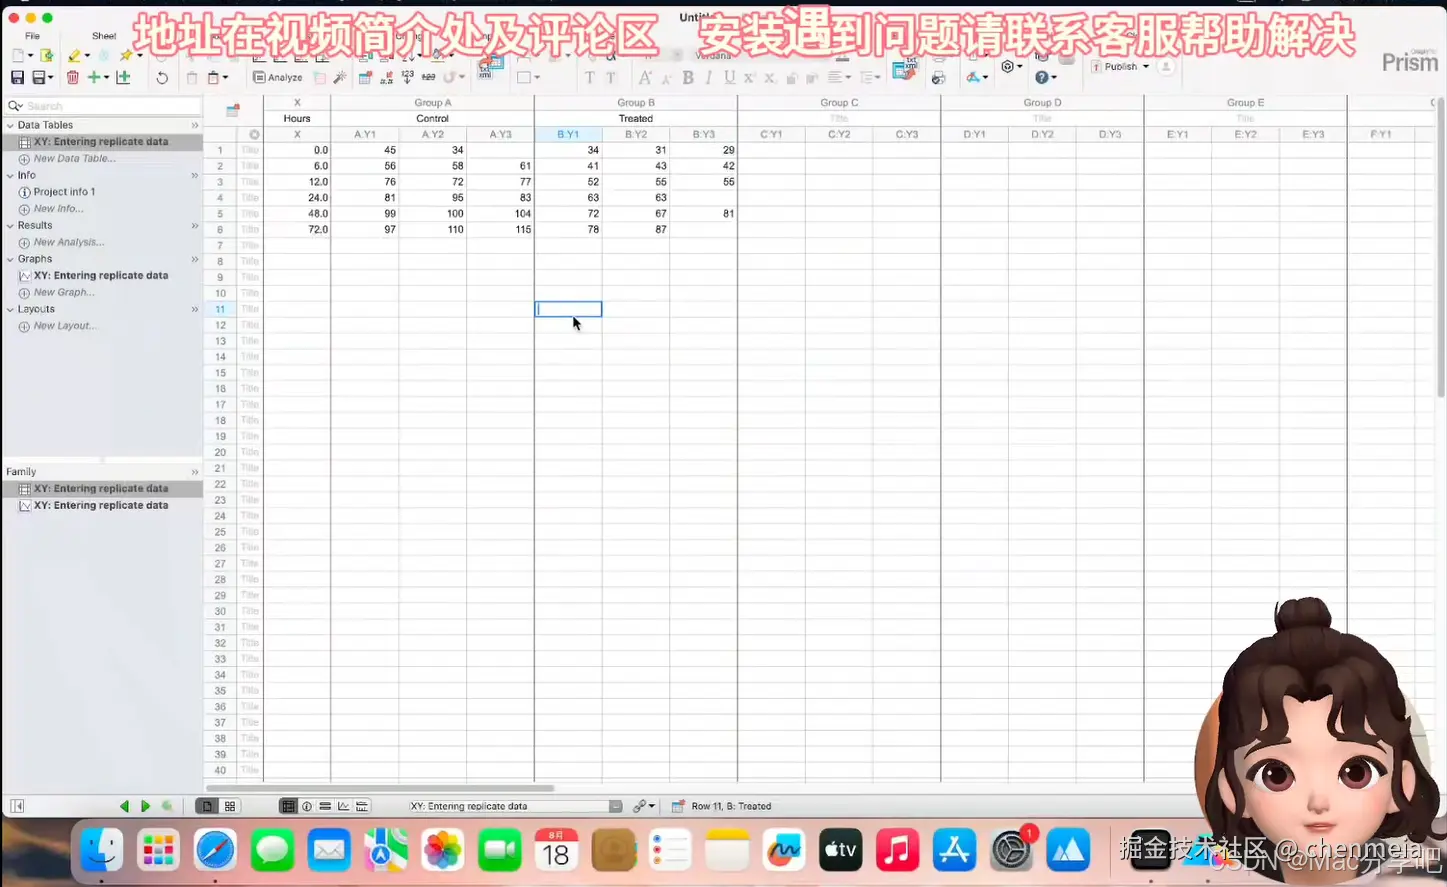Select XY: Entering replicate data table

(101, 142)
